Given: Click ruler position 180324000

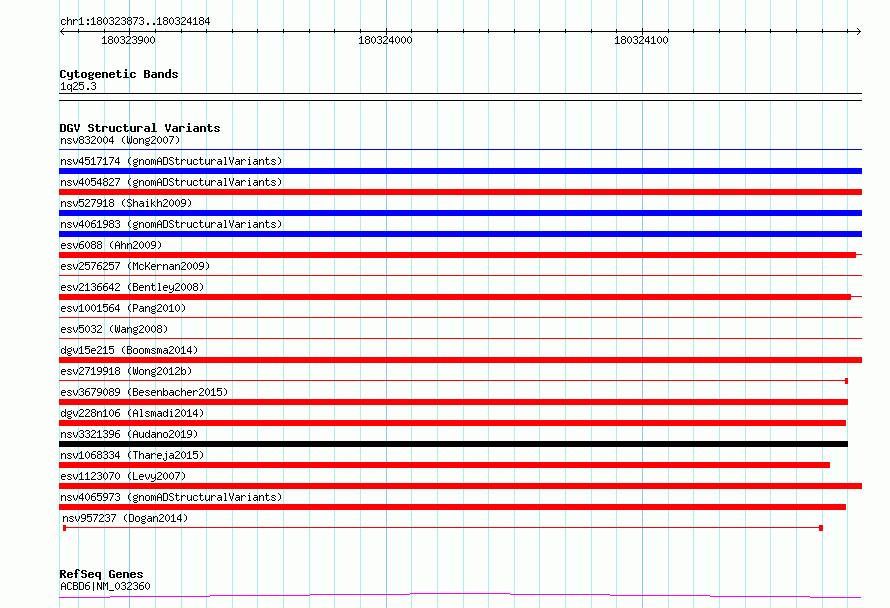Looking at the screenshot, I should [385, 40].
